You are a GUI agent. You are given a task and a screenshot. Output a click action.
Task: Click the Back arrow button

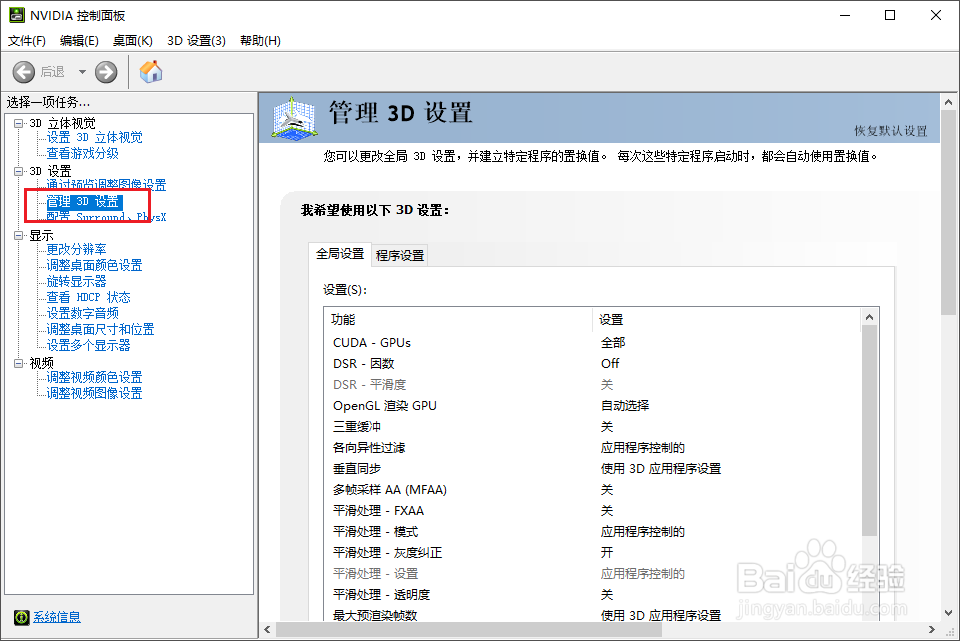pyautogui.click(x=24, y=72)
